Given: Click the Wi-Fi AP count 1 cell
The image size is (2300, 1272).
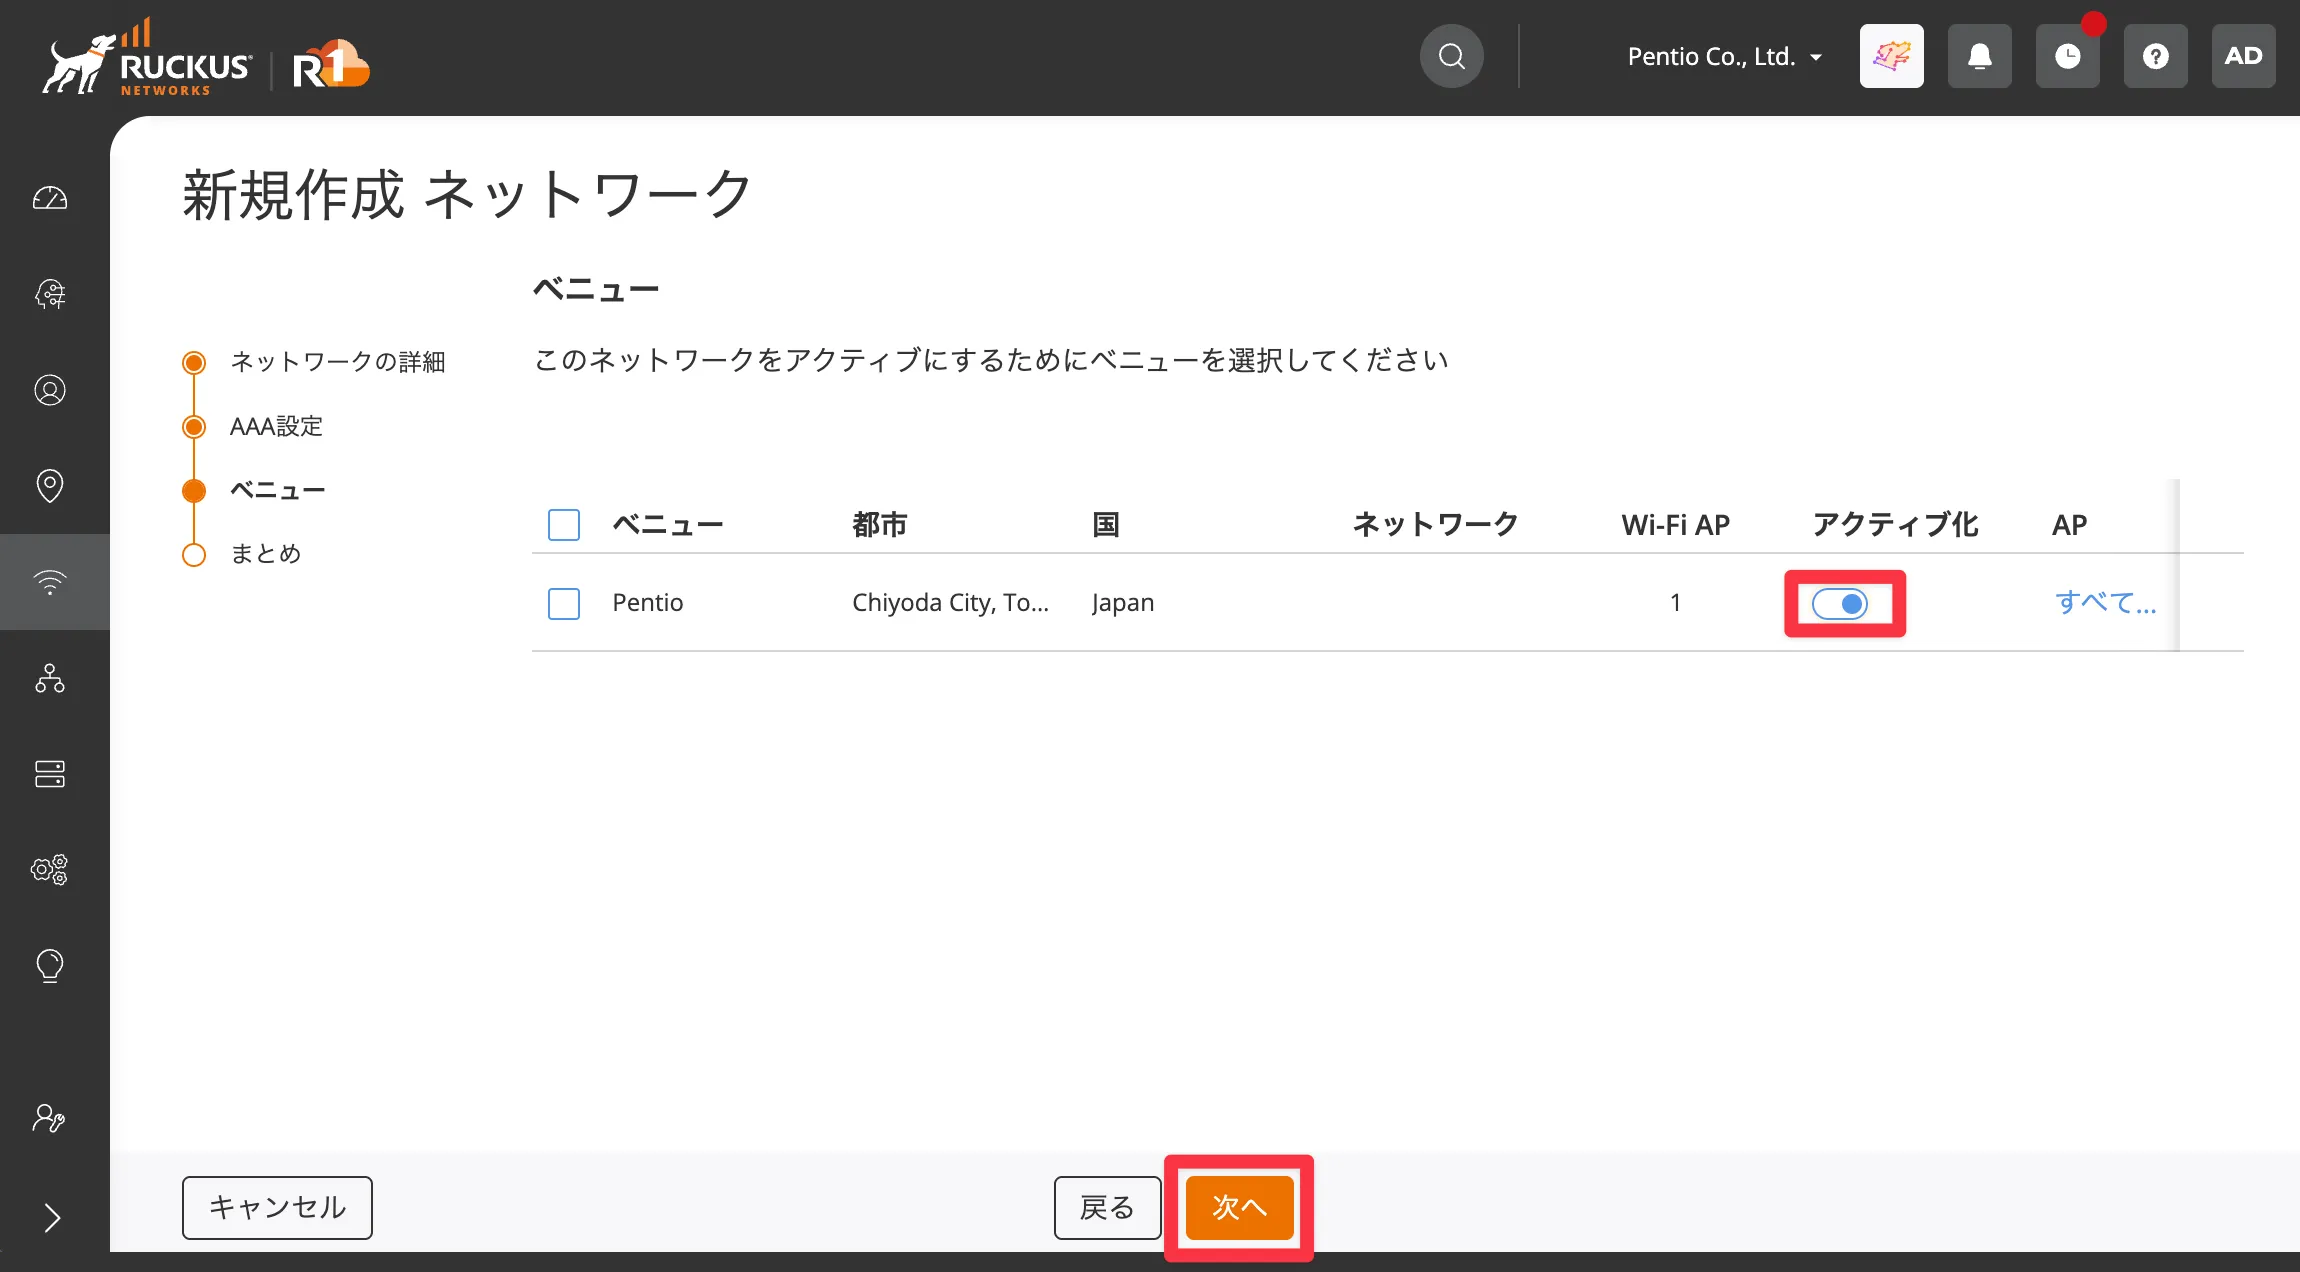Looking at the screenshot, I should [x=1675, y=603].
